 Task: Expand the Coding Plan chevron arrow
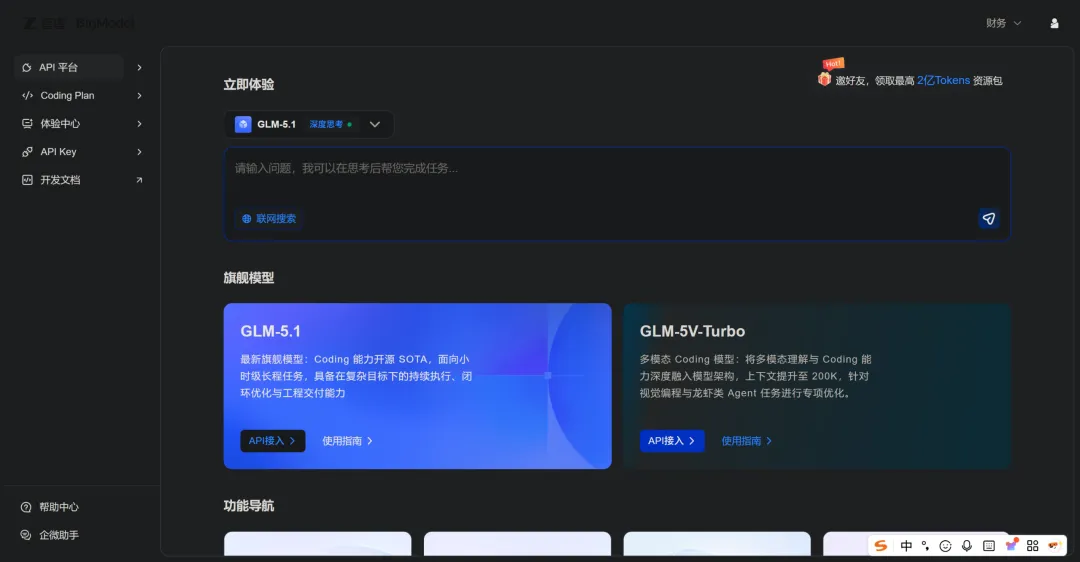point(139,96)
